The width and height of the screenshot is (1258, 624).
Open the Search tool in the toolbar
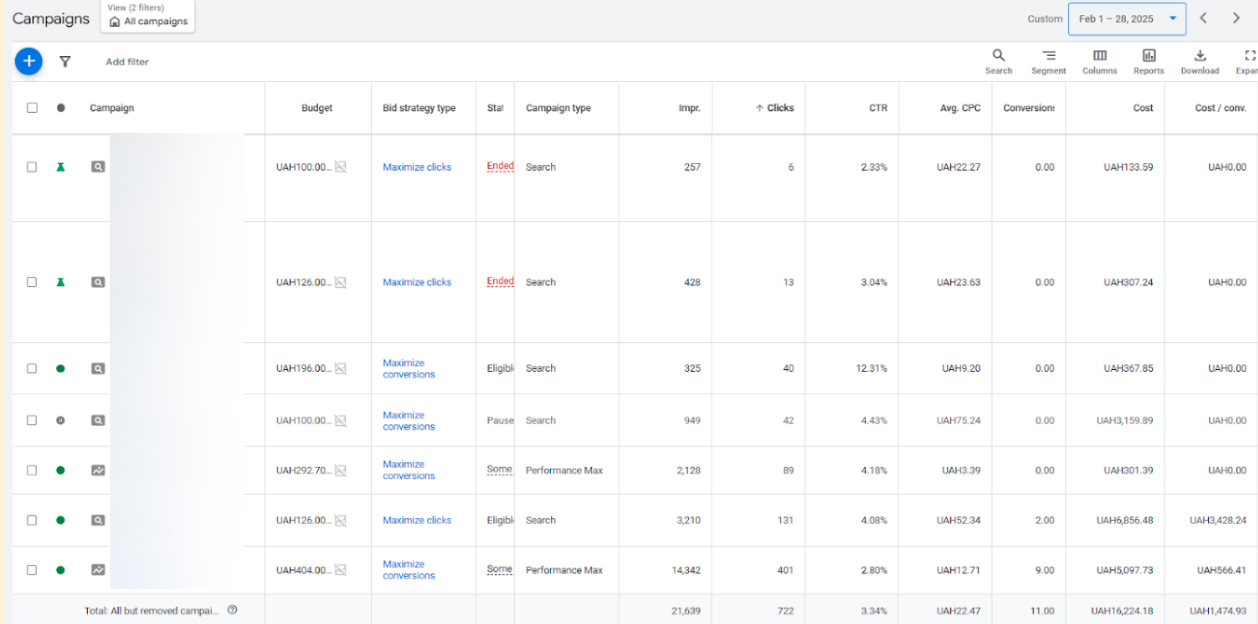998,62
